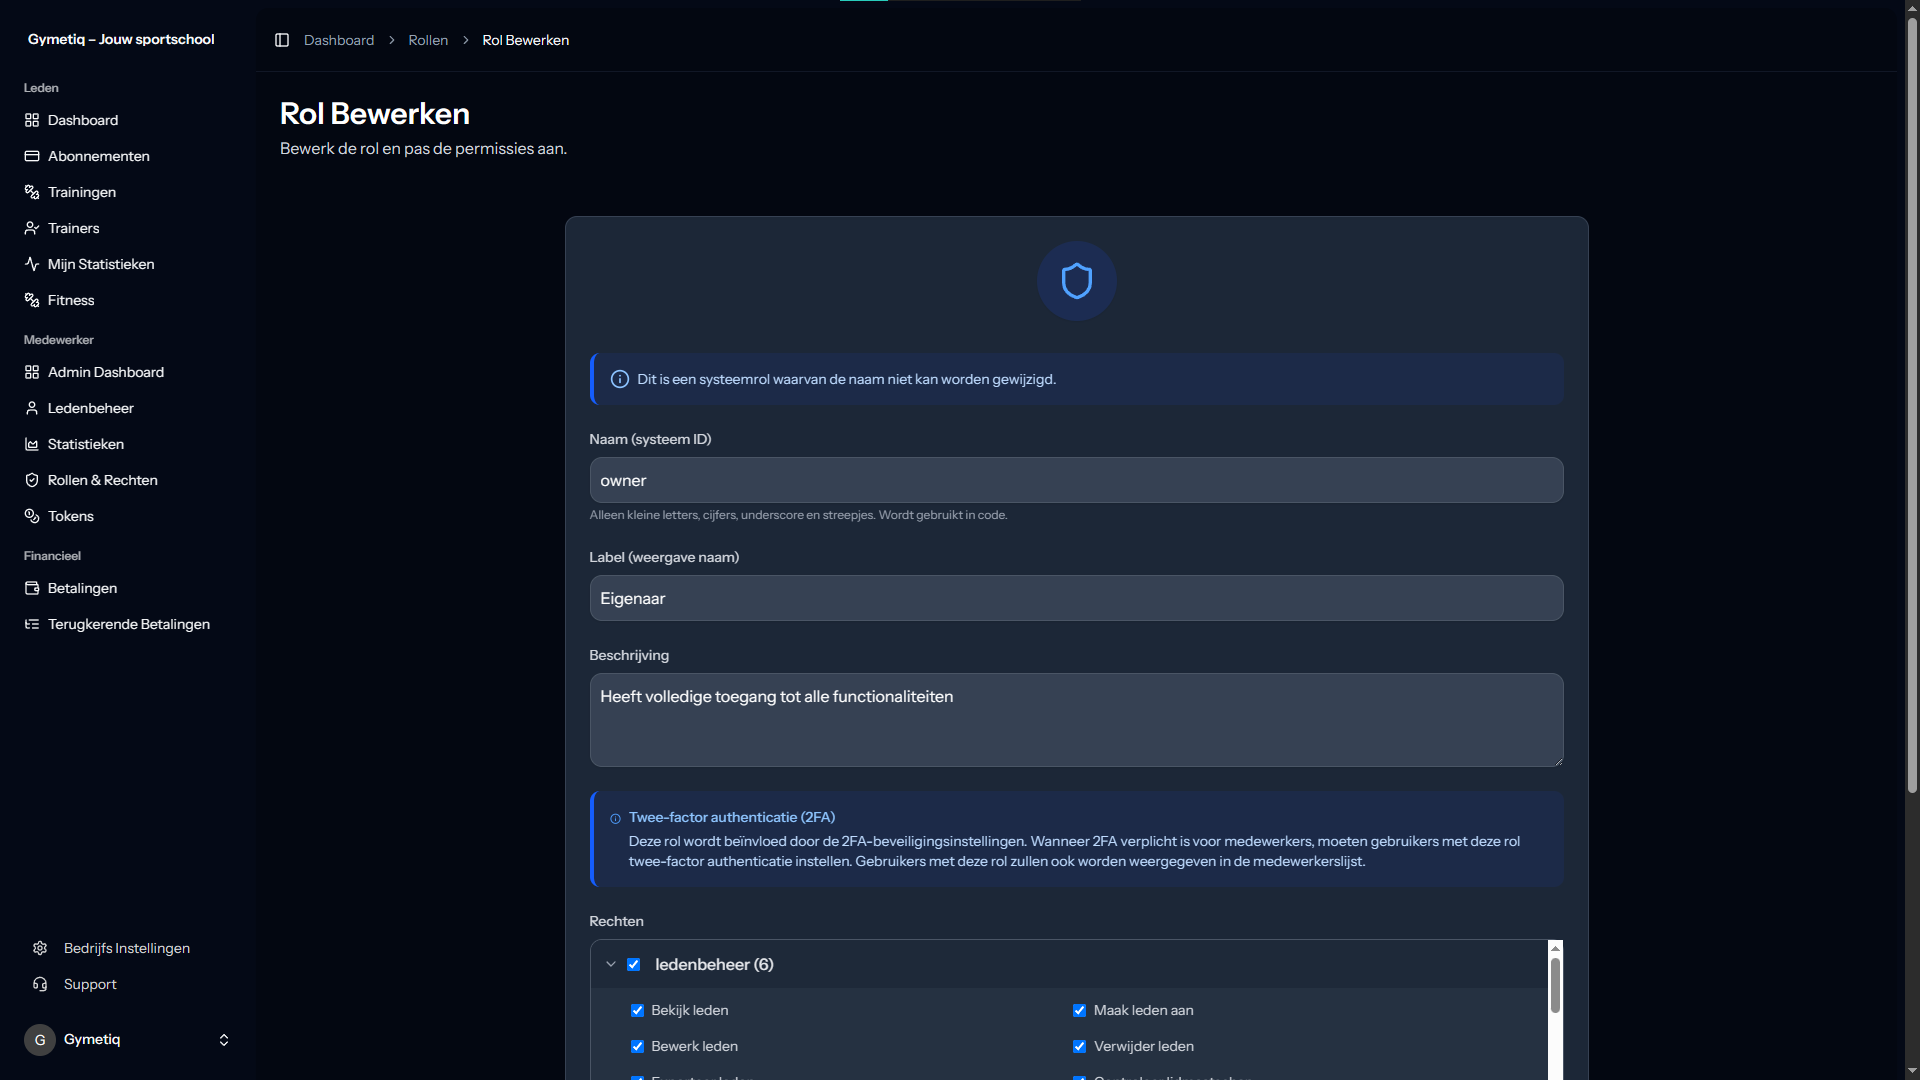1920x1080 pixels.
Task: Open Rollen & Rechten menu item
Action: click(128, 480)
